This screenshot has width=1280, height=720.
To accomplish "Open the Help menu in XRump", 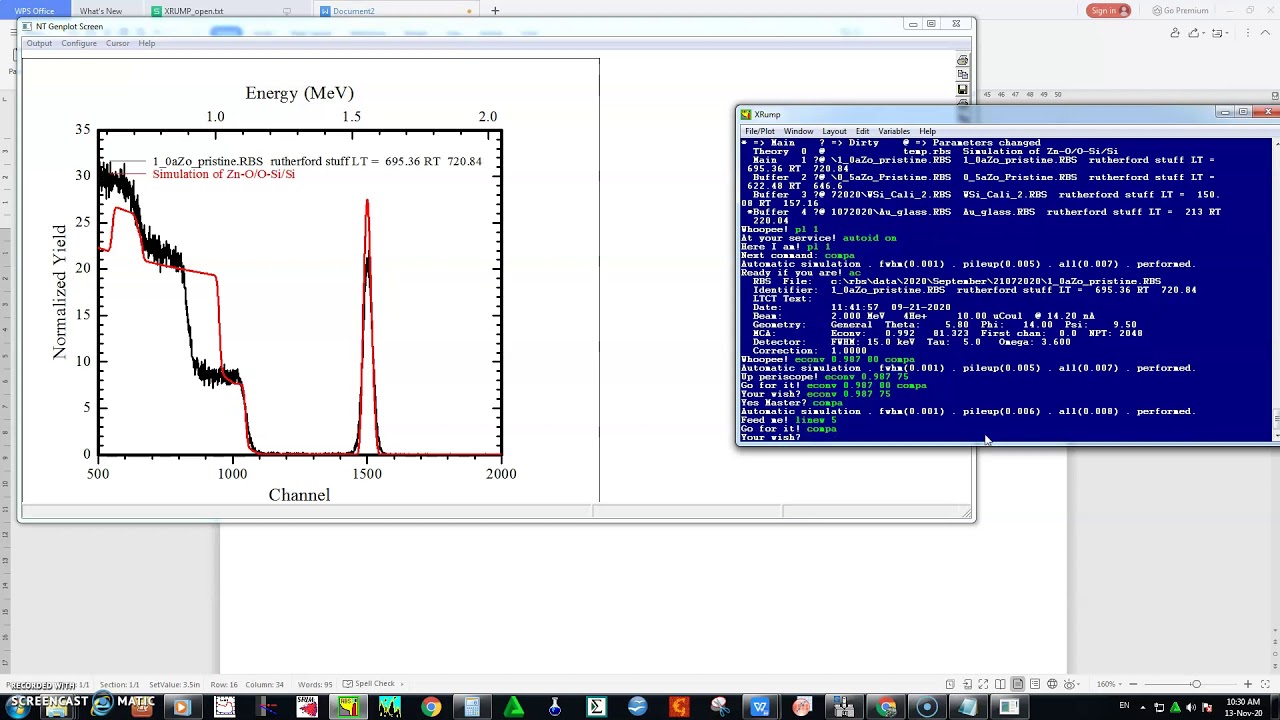I will tap(927, 131).
